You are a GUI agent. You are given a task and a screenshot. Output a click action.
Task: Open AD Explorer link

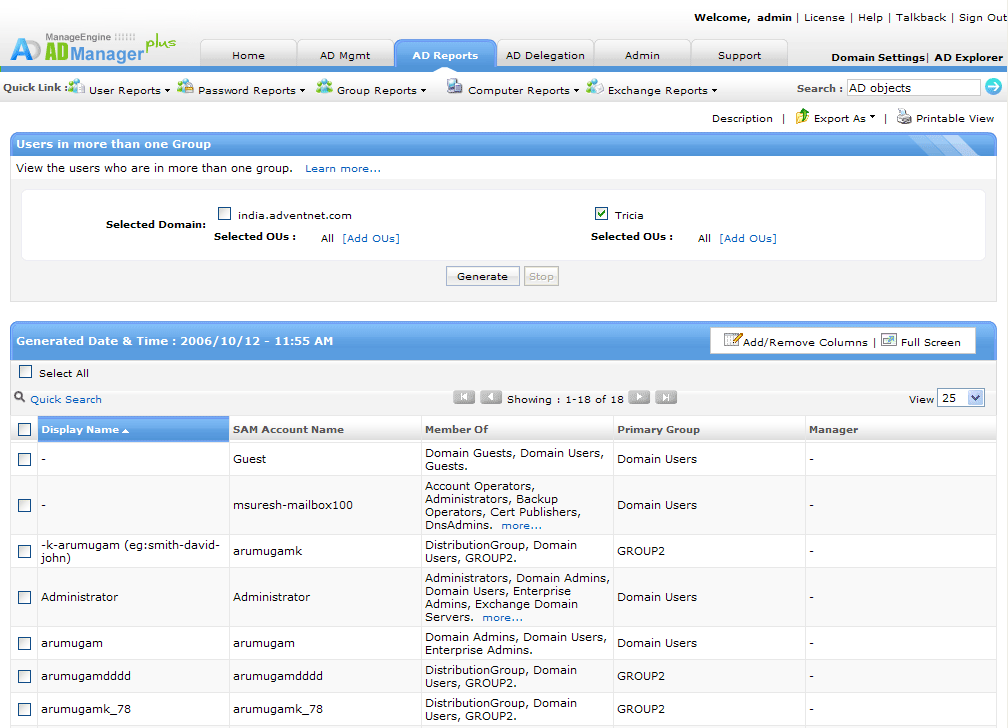coord(968,57)
